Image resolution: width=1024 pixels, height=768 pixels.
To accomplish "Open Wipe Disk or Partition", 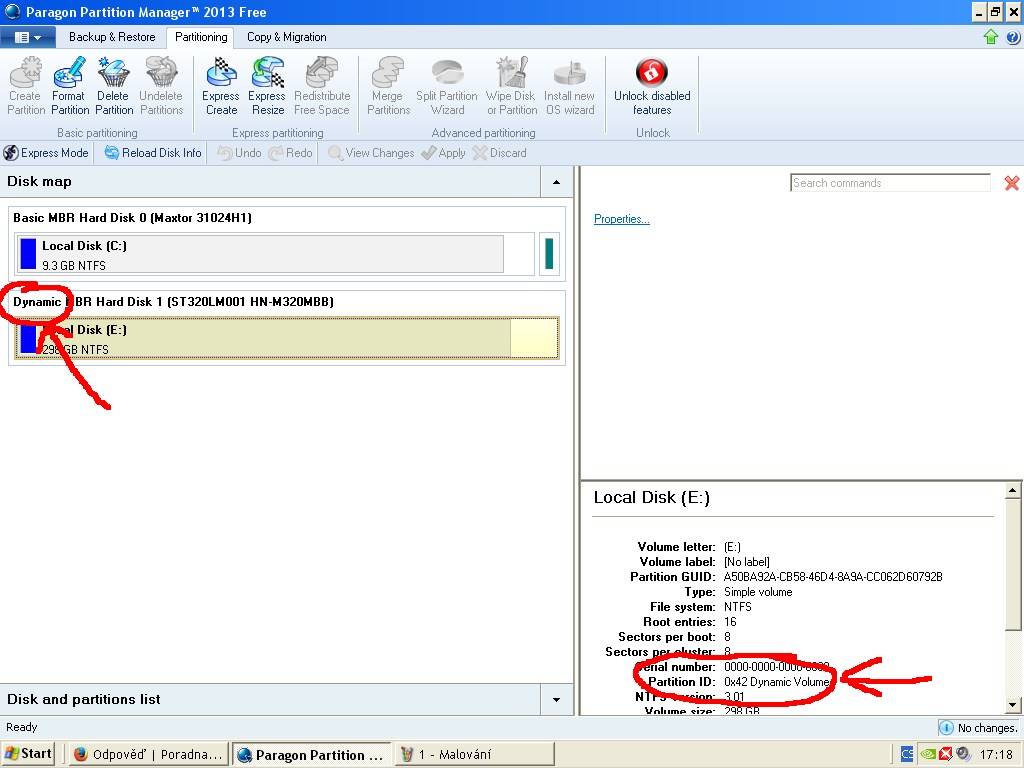I will tap(511, 86).
